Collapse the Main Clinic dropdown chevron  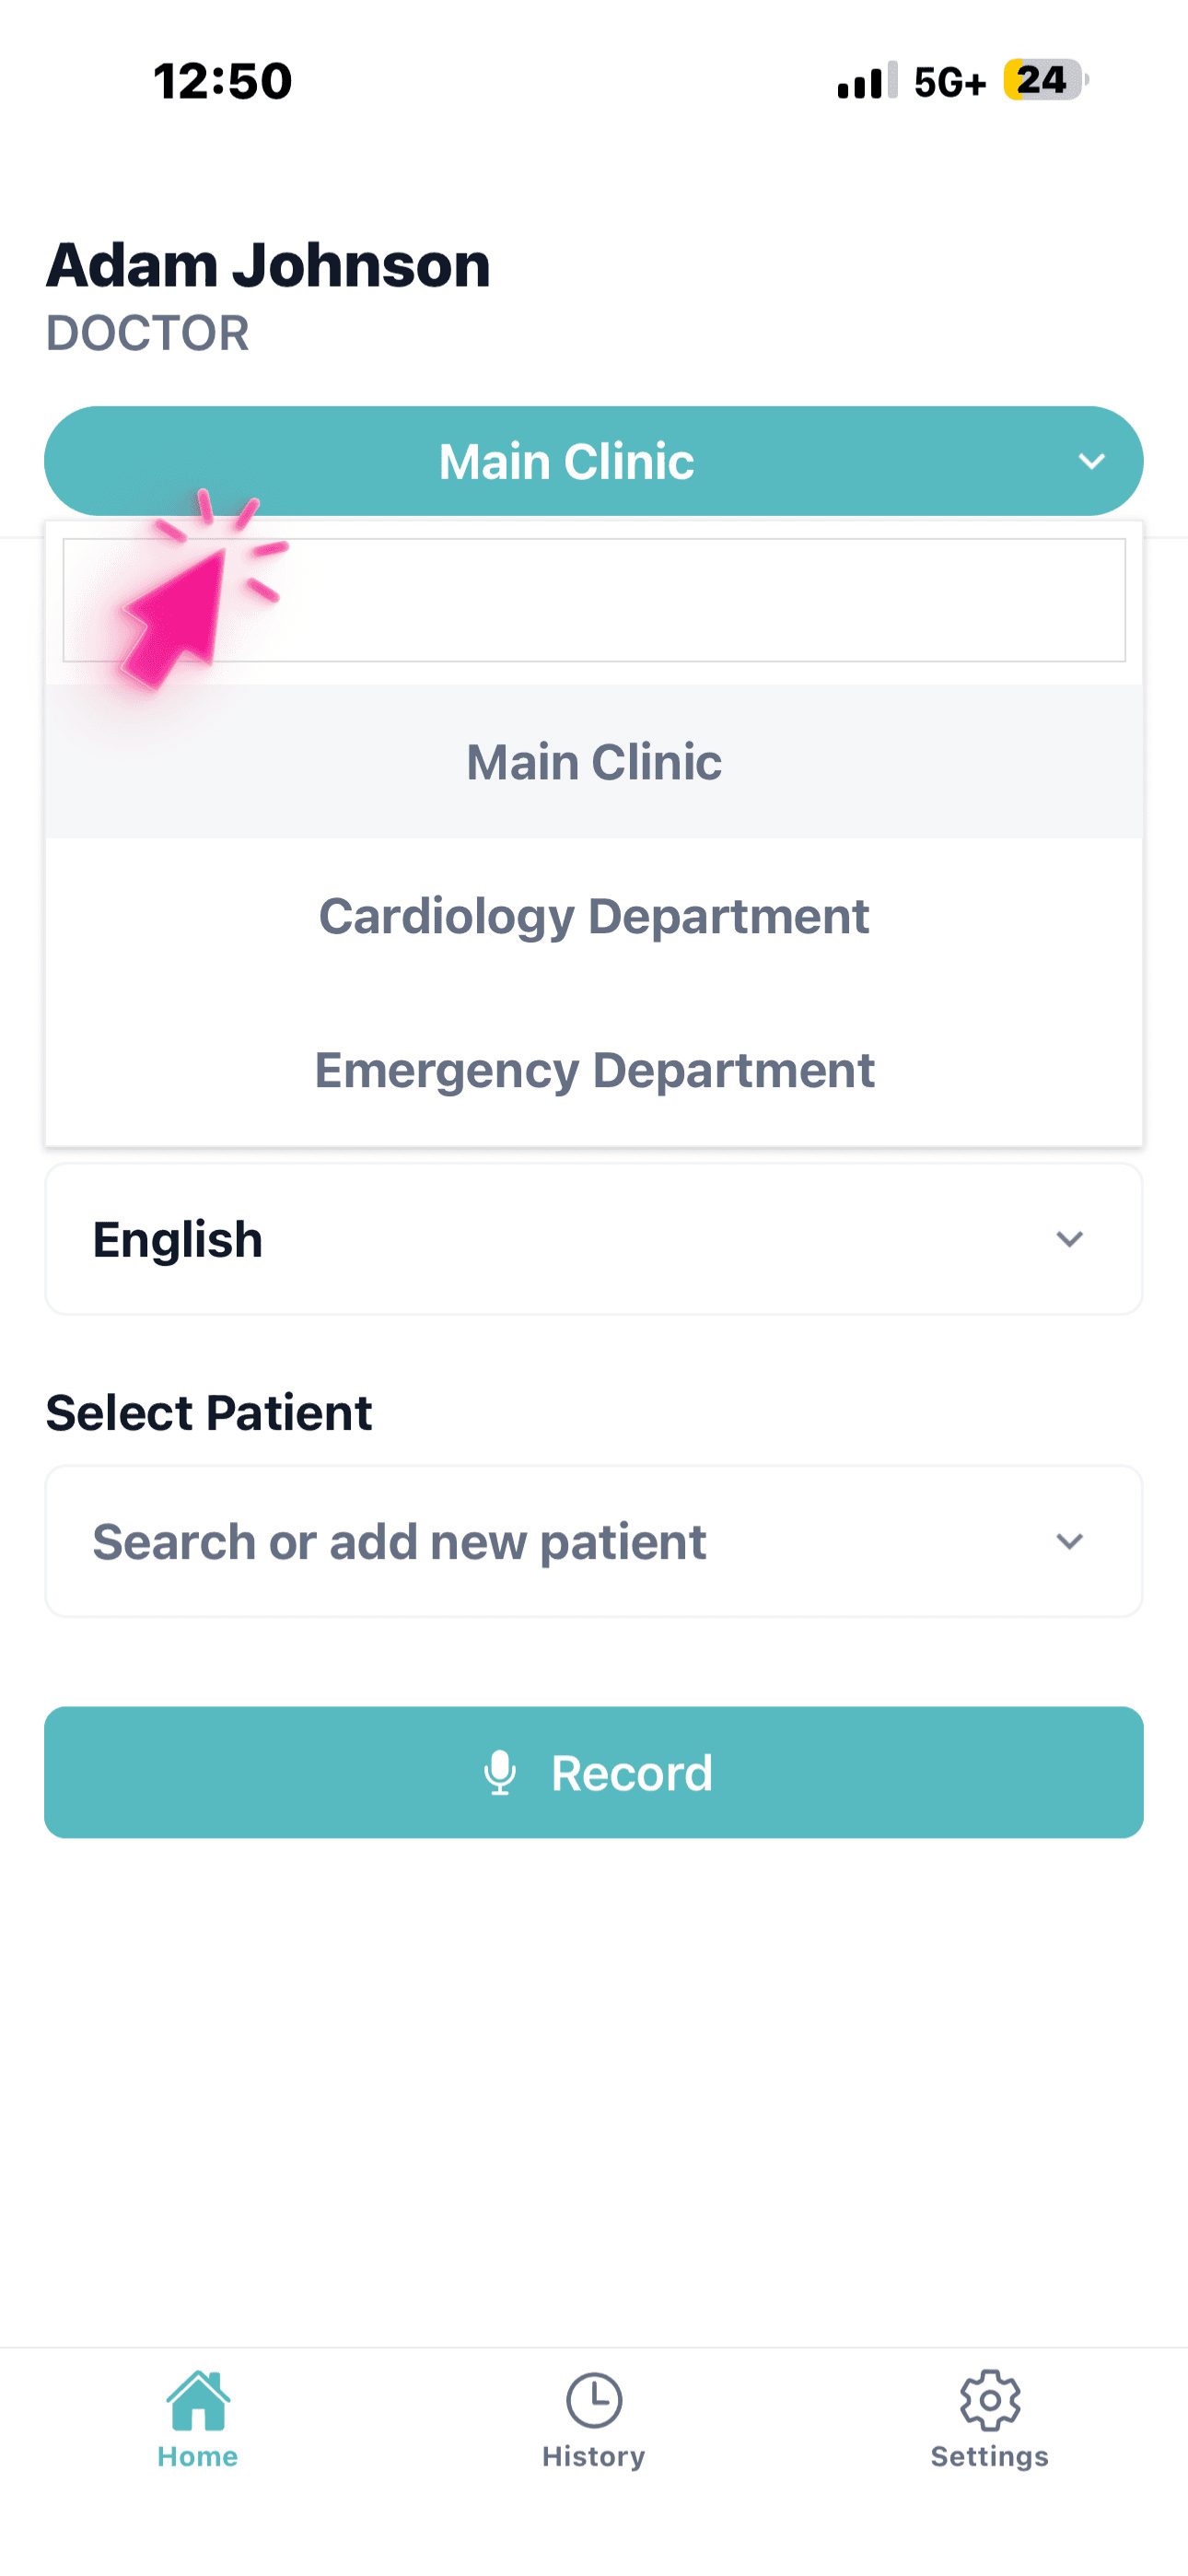click(x=1091, y=461)
